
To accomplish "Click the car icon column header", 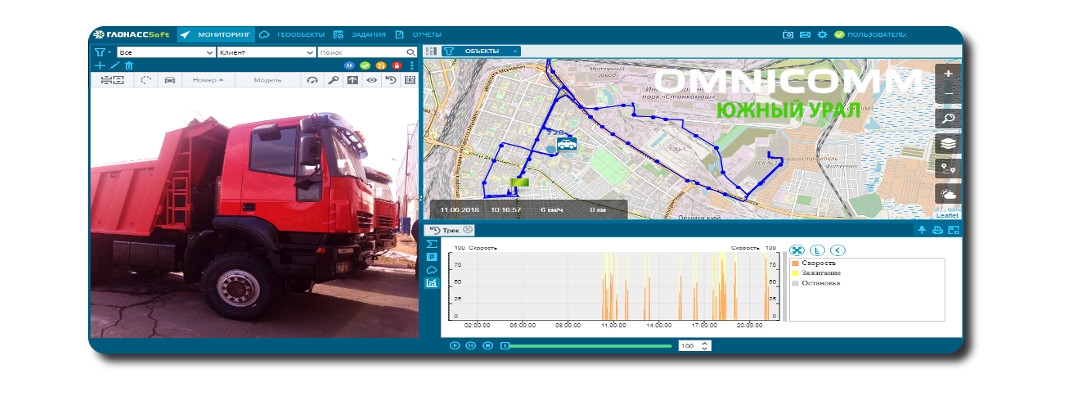I will (170, 80).
